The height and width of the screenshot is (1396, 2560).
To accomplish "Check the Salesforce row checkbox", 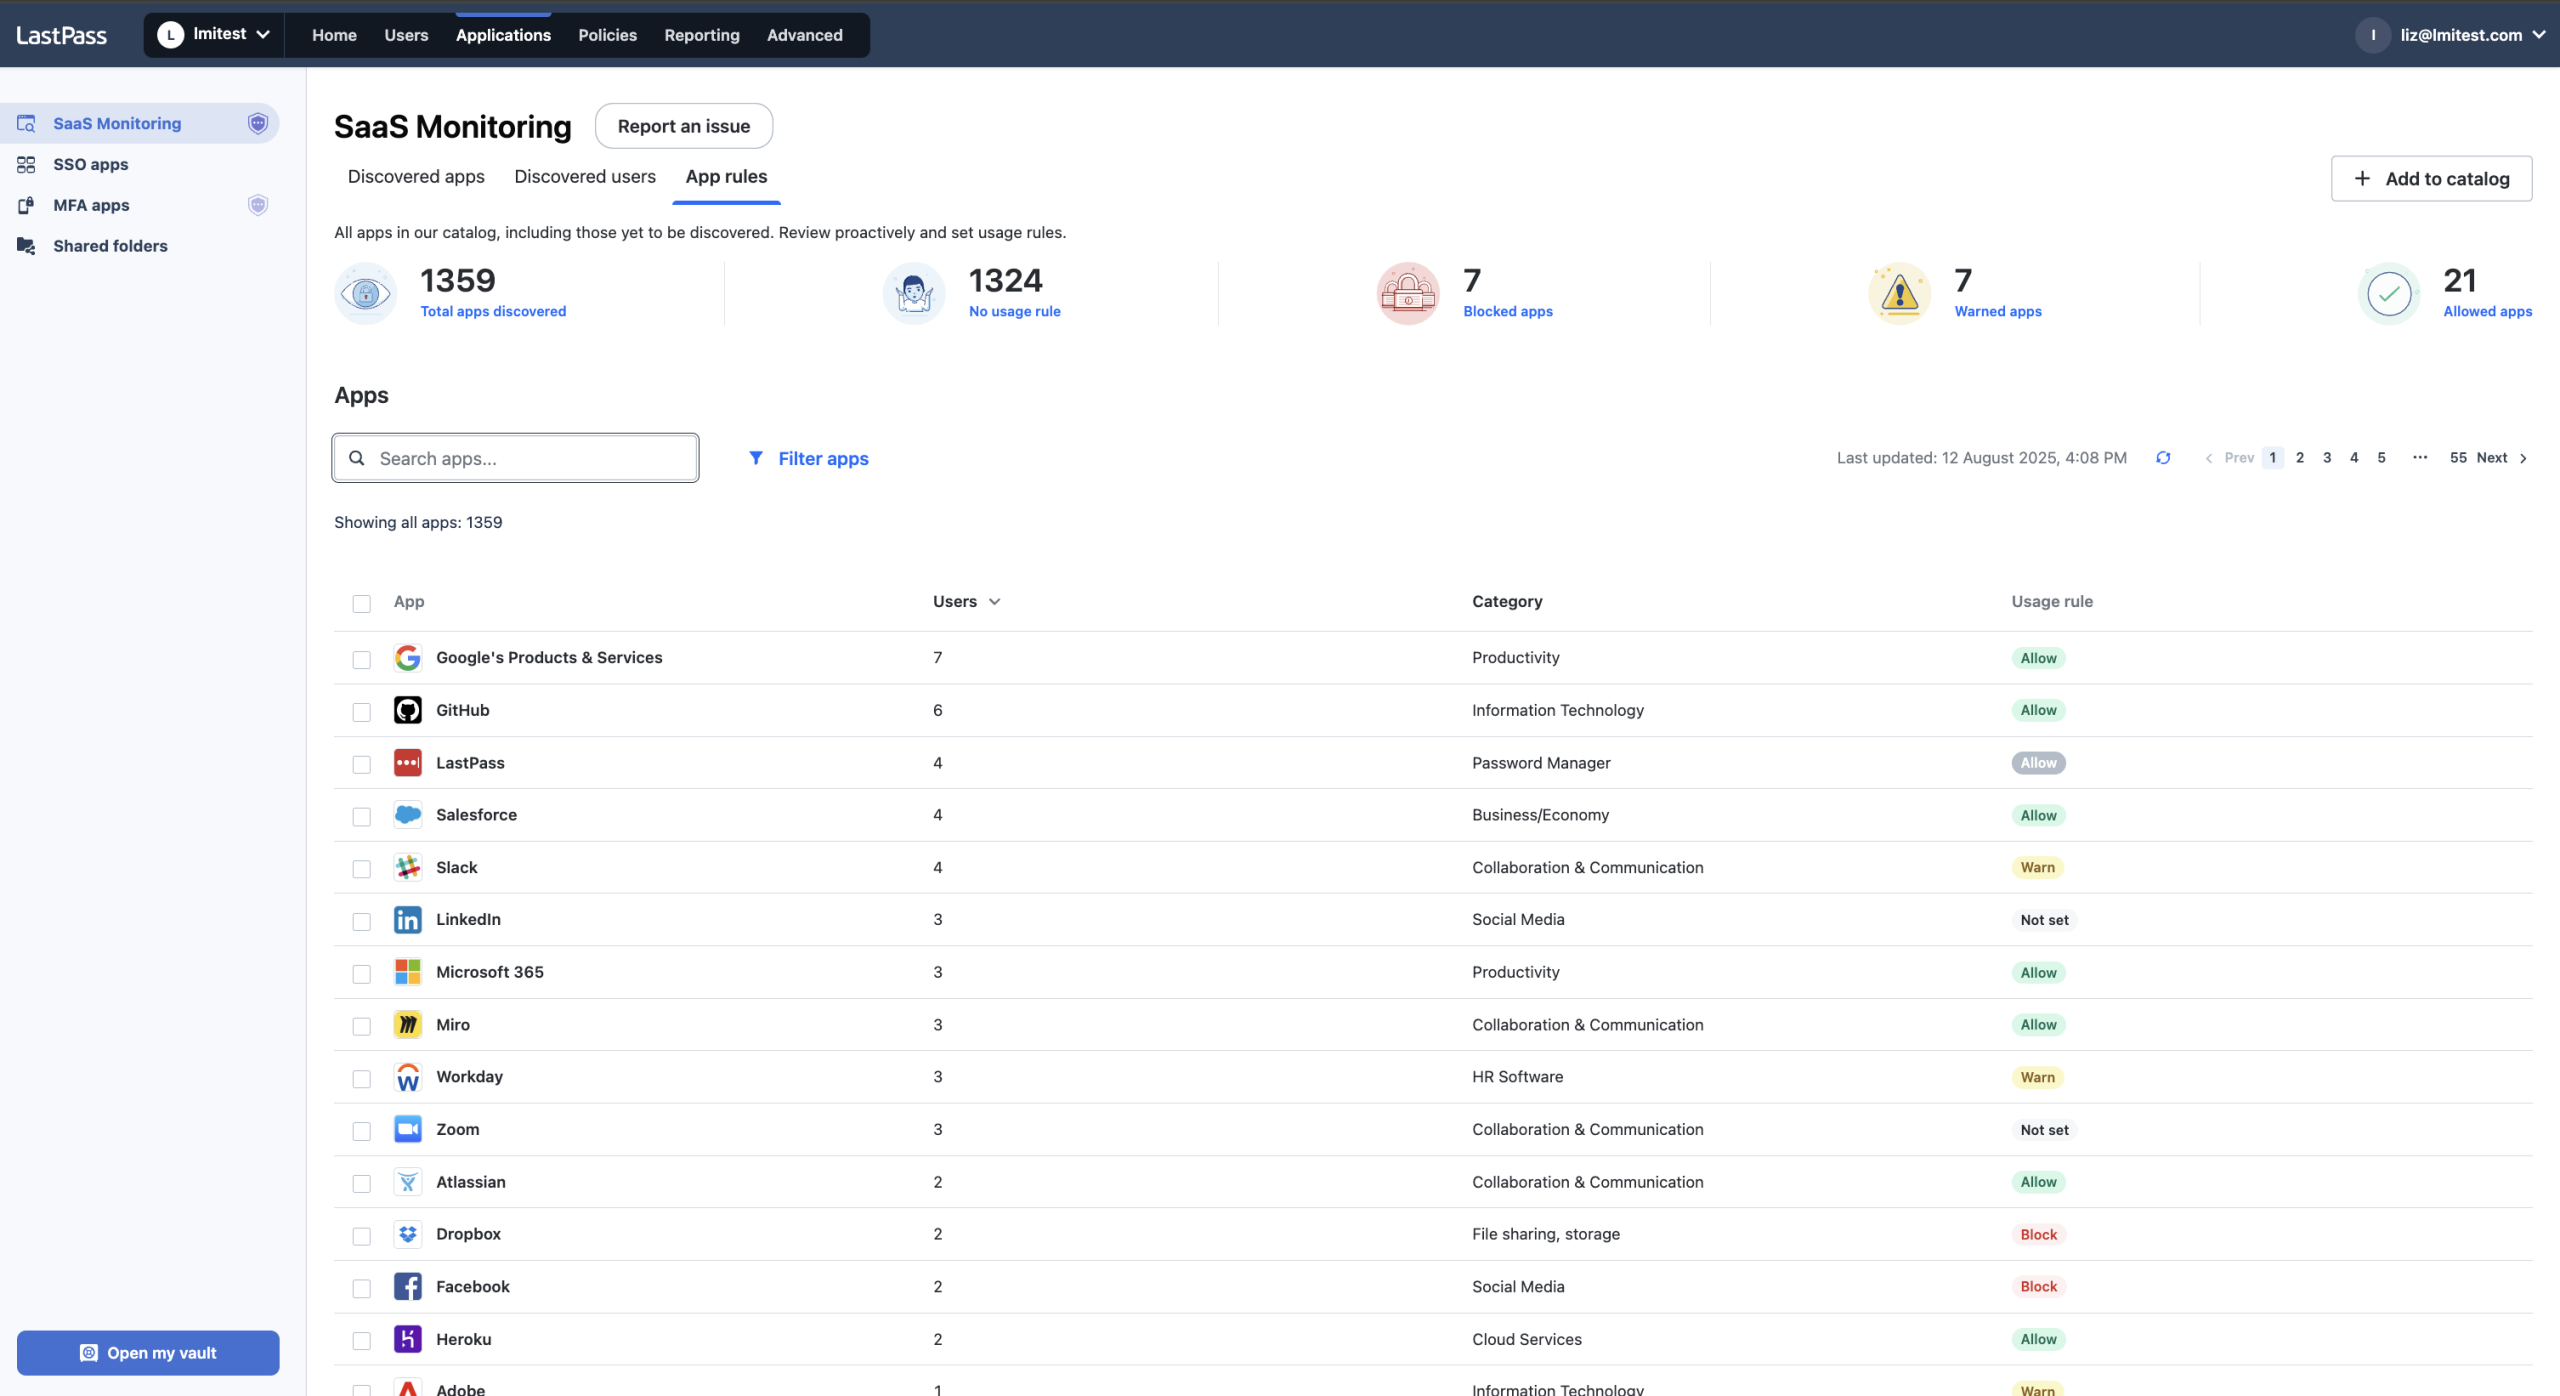I will 361,816.
